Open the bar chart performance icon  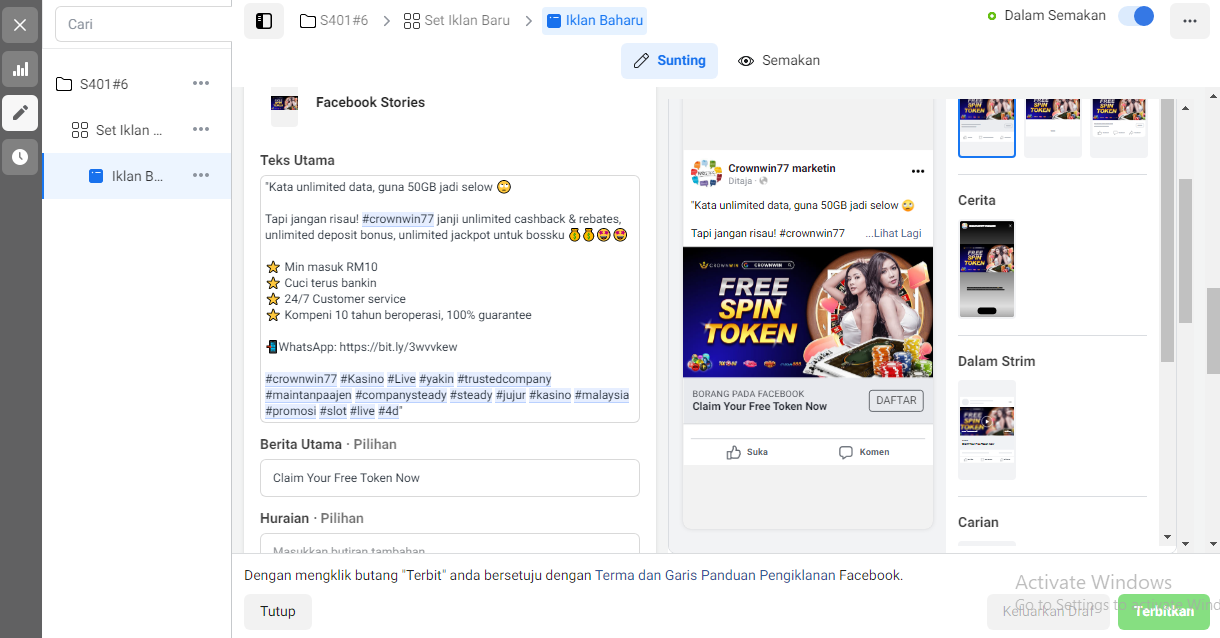[x=20, y=69]
